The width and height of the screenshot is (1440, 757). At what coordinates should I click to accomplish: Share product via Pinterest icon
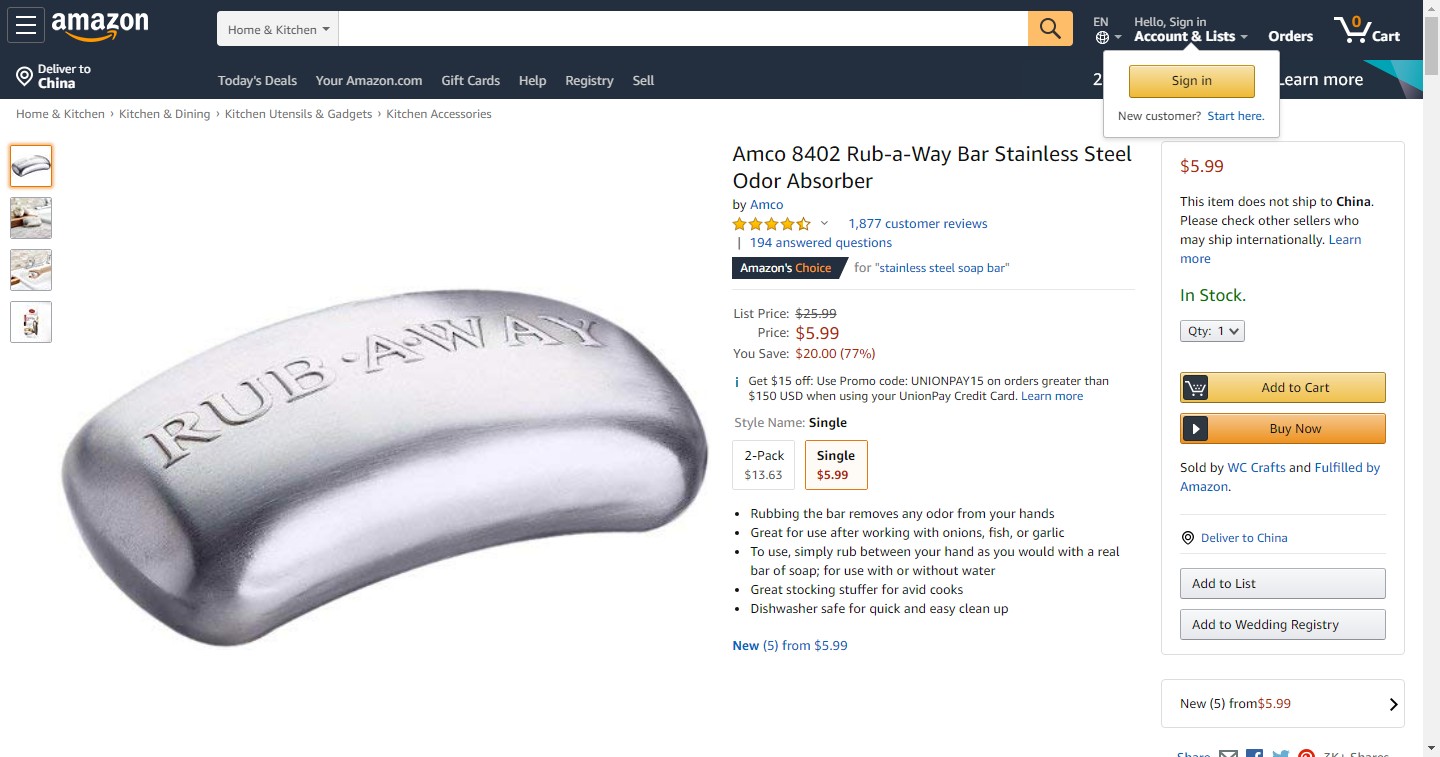click(1306, 754)
